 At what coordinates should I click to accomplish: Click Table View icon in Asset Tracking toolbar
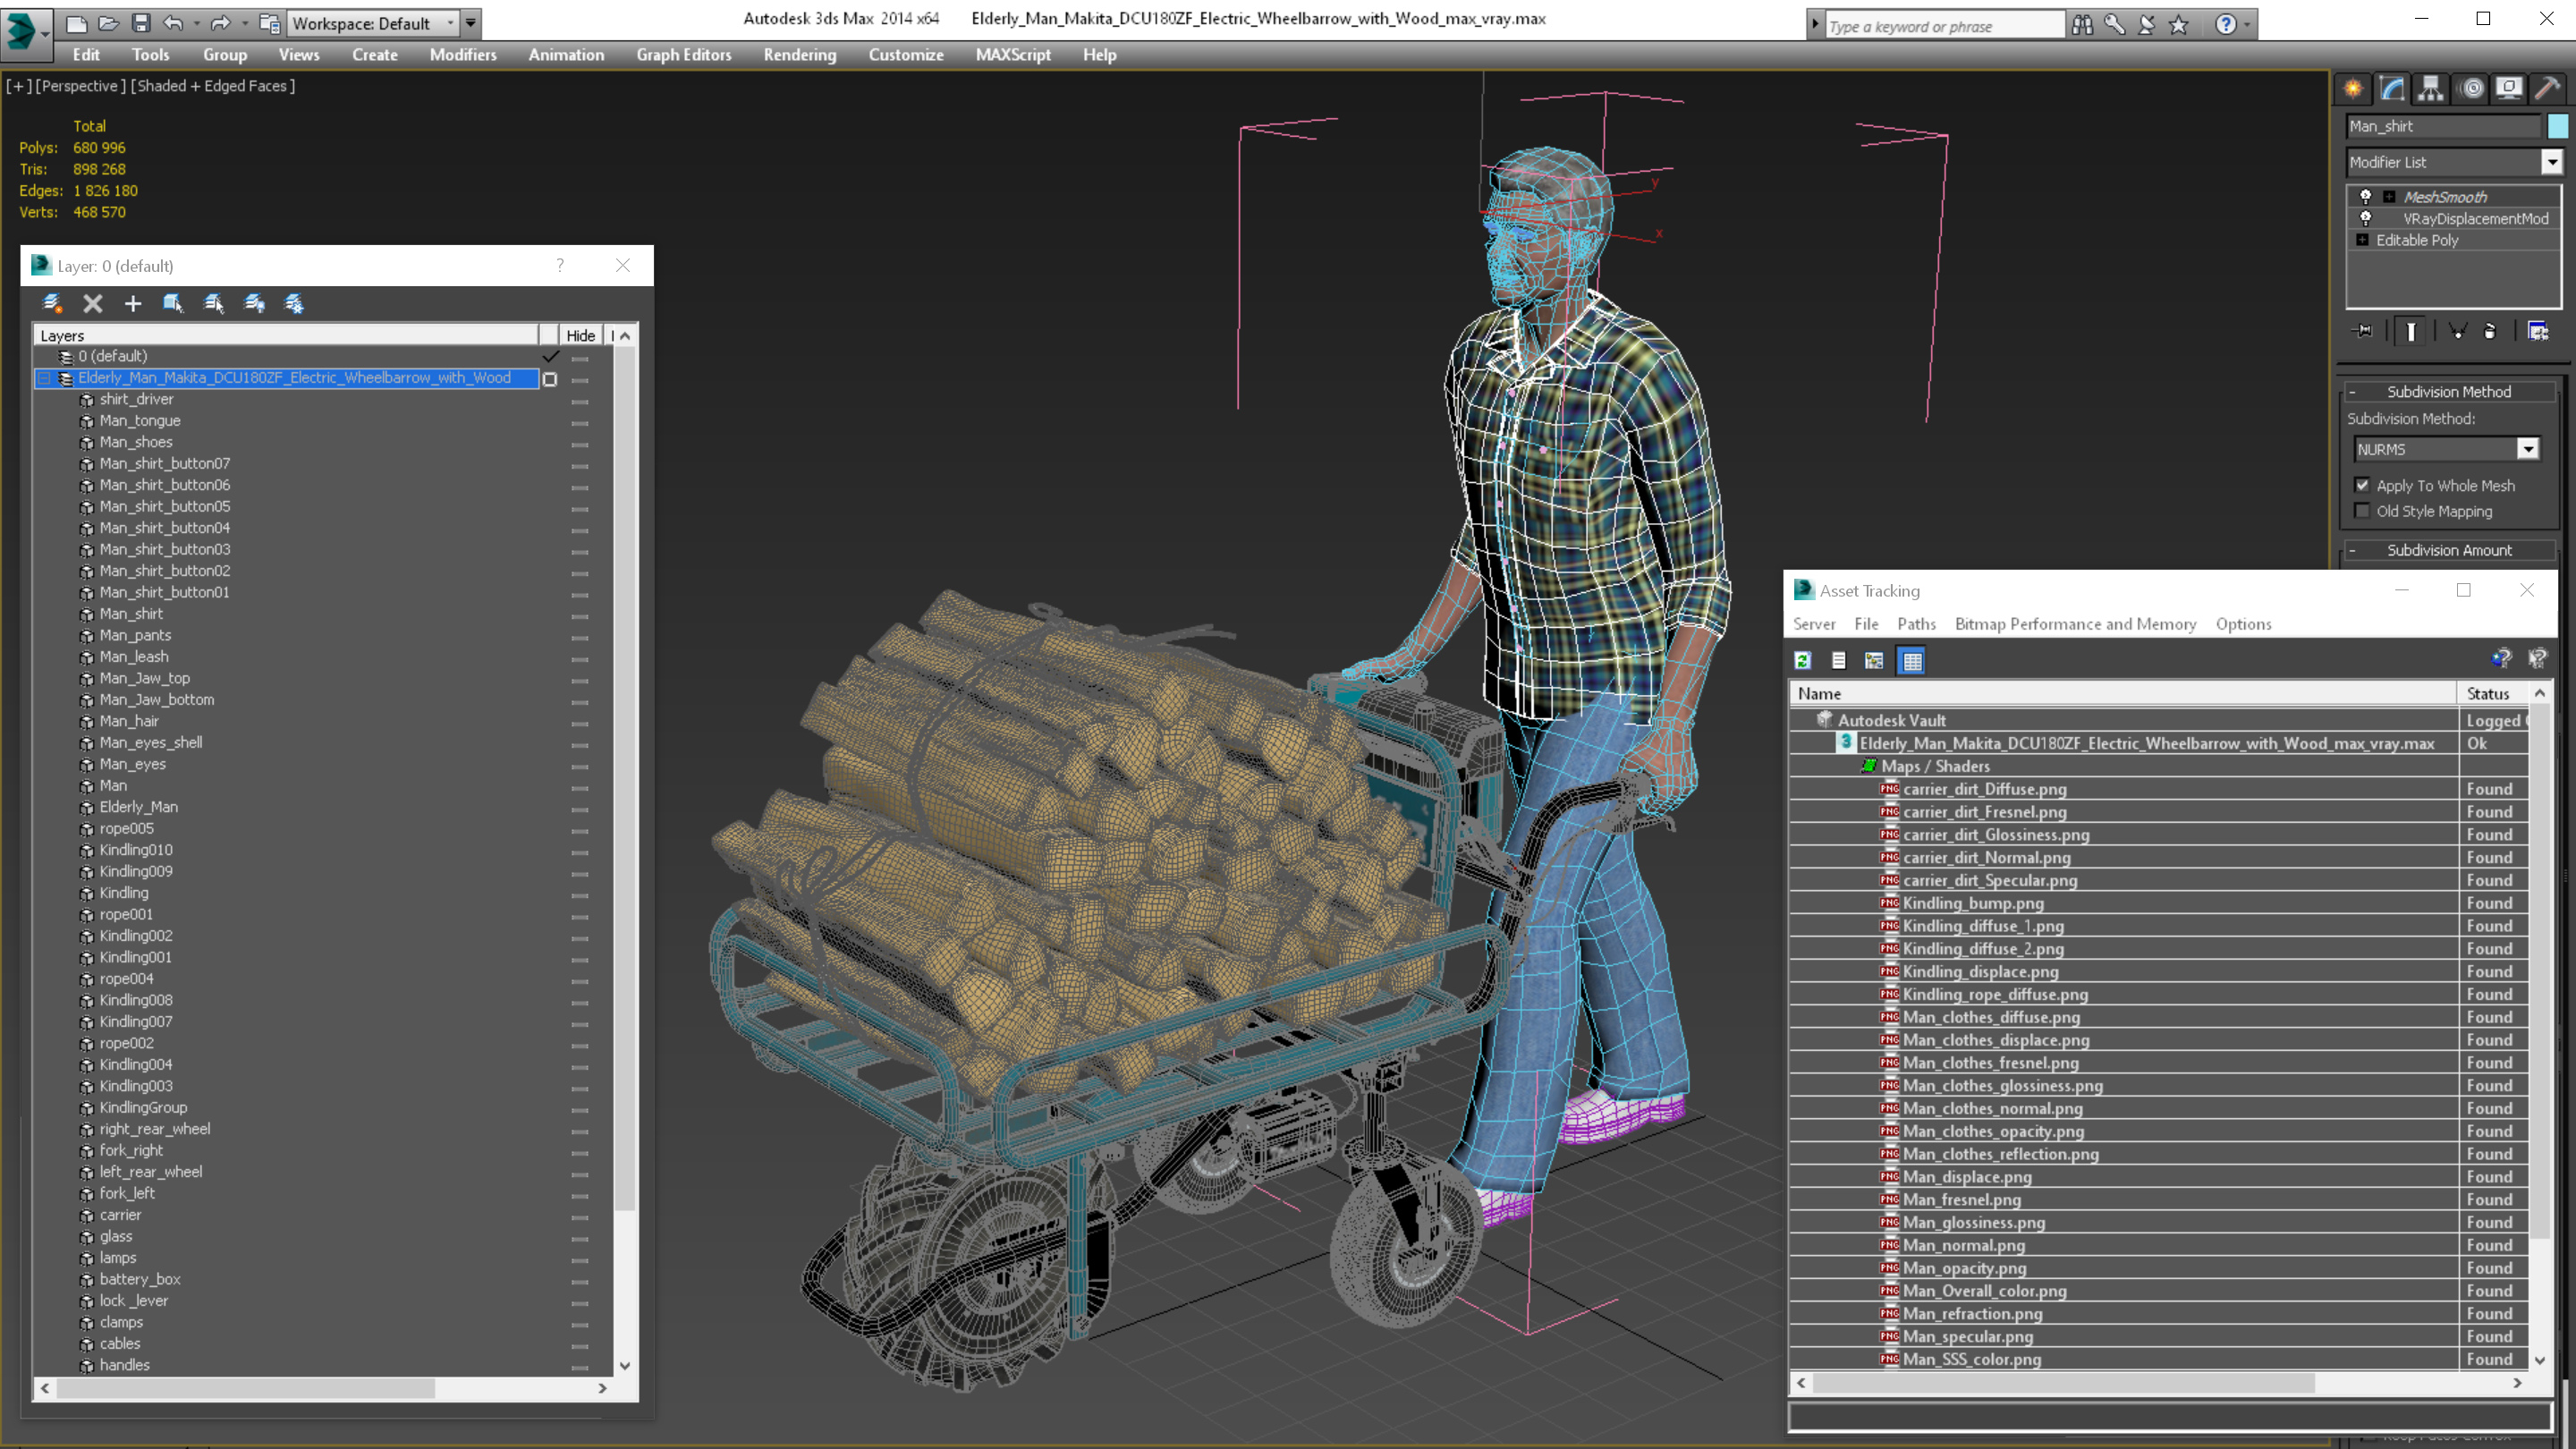tap(1912, 660)
